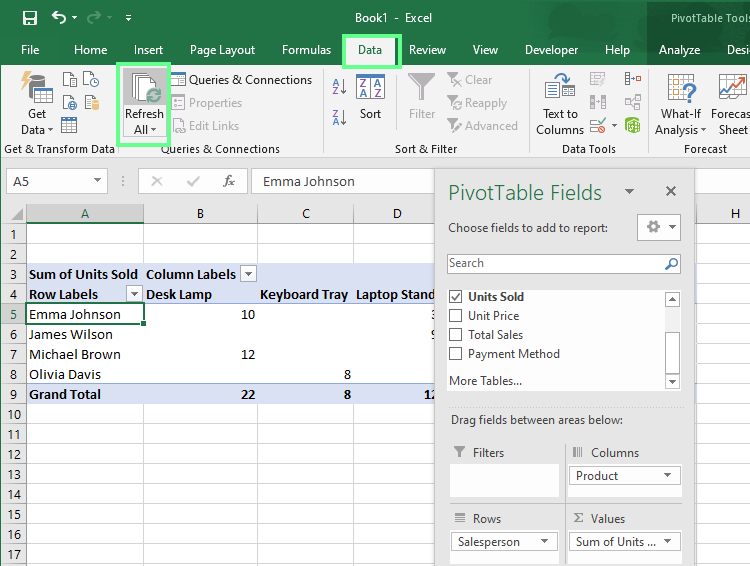Enable the Total Sales field checkbox
This screenshot has height=566, width=750.
tap(456, 335)
